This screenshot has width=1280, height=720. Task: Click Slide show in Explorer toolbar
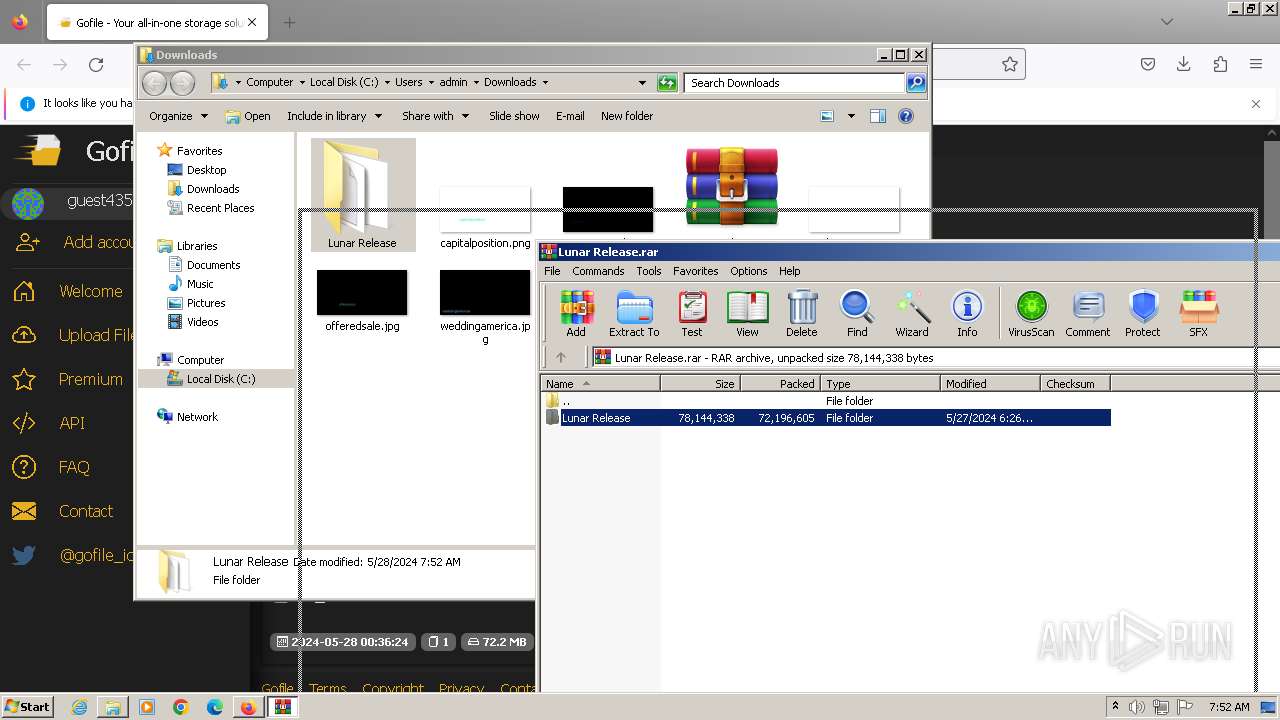click(x=514, y=116)
